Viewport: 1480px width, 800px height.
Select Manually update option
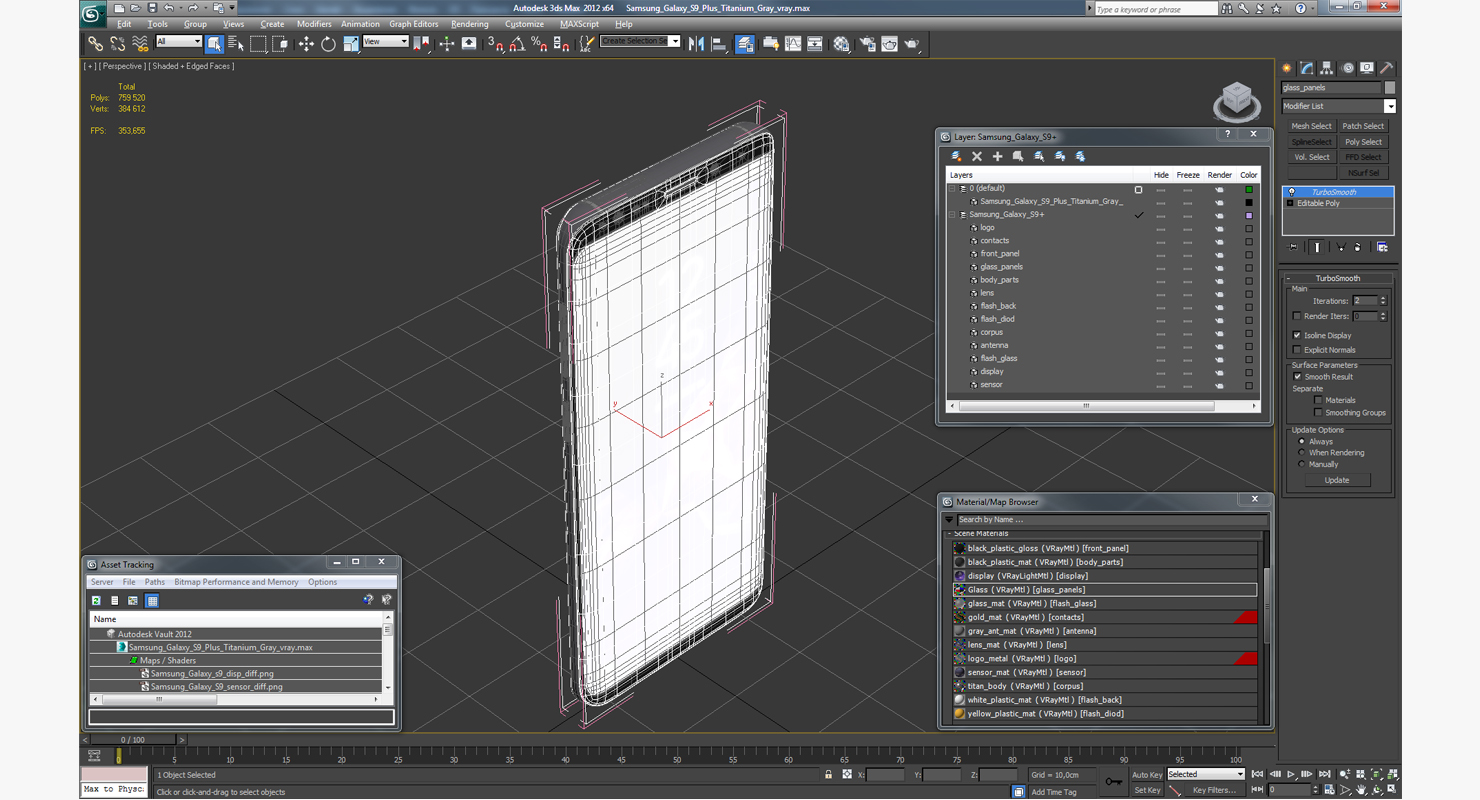point(1301,464)
